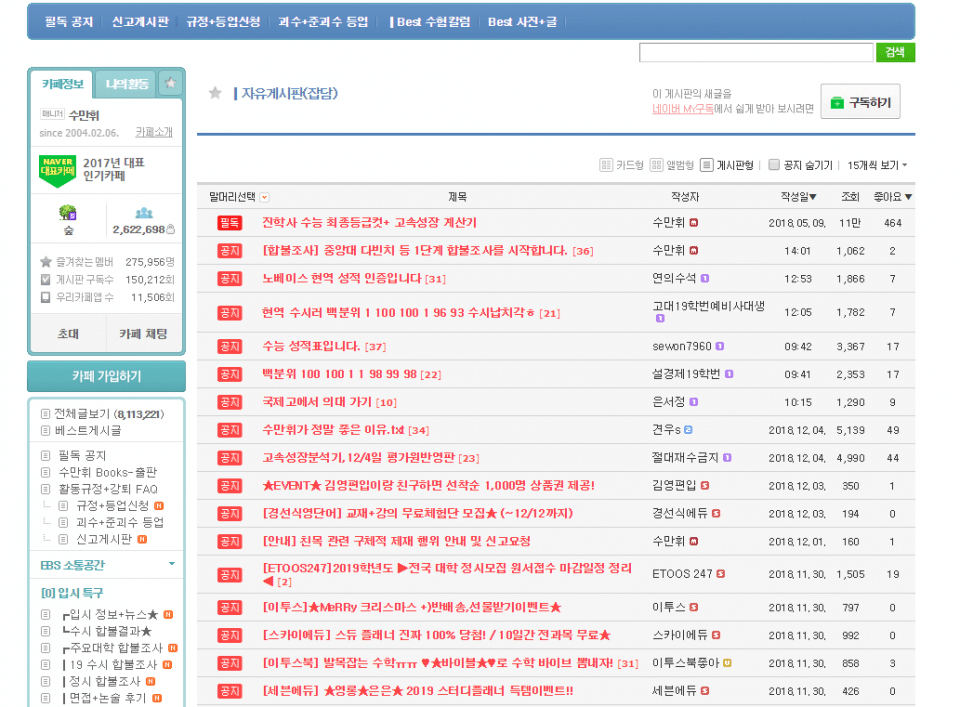This screenshot has height=707, width=960.
Task: Click the cafe tree level icon 숲
Action: 68,213
